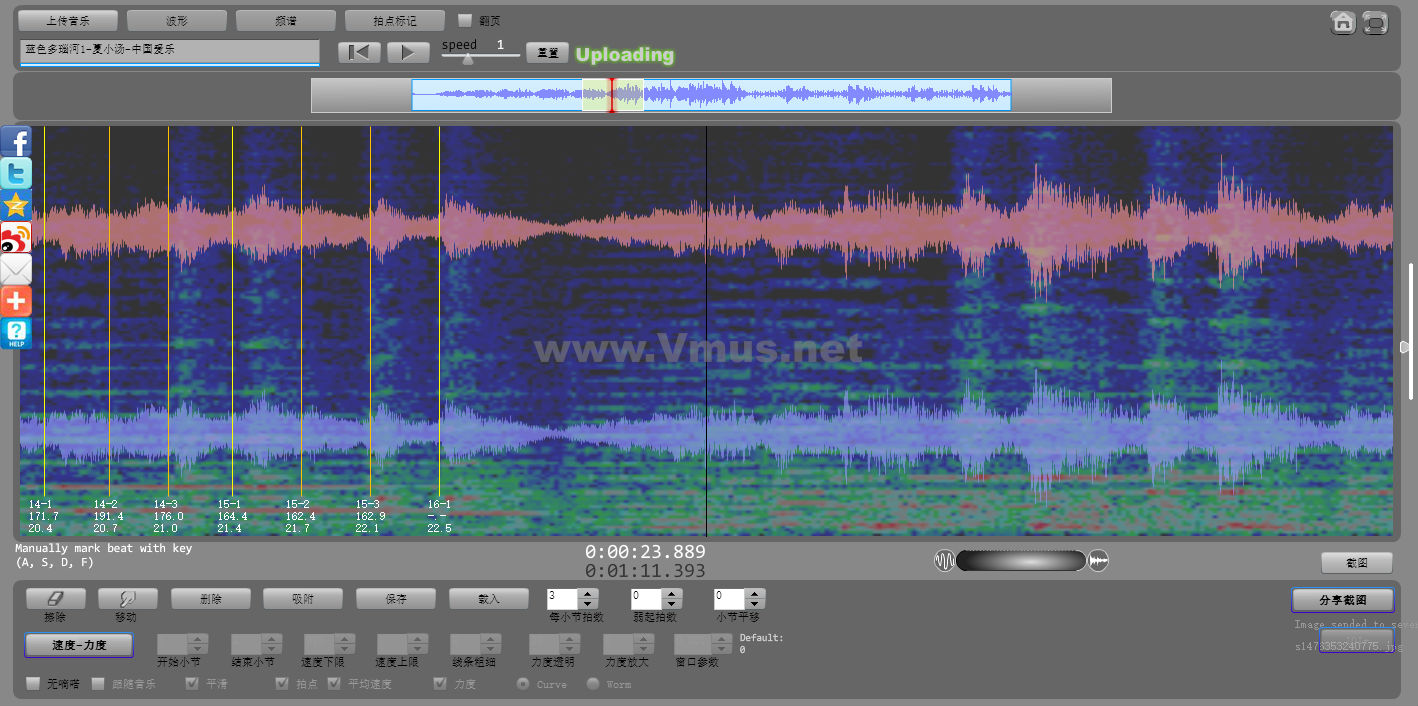Open the 拍点标记 beat marking mode
Screen dimensions: 1418x706
395,20
